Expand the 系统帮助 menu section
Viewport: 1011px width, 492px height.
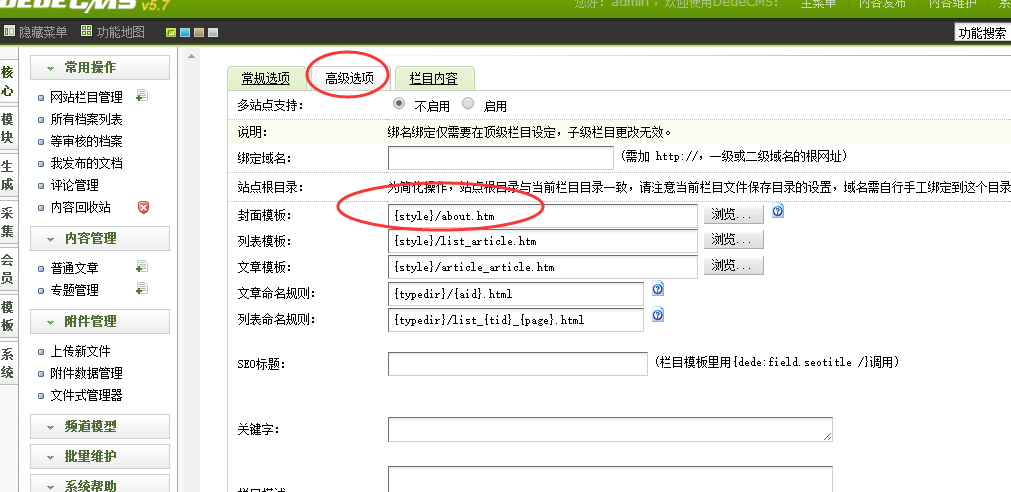coord(100,486)
